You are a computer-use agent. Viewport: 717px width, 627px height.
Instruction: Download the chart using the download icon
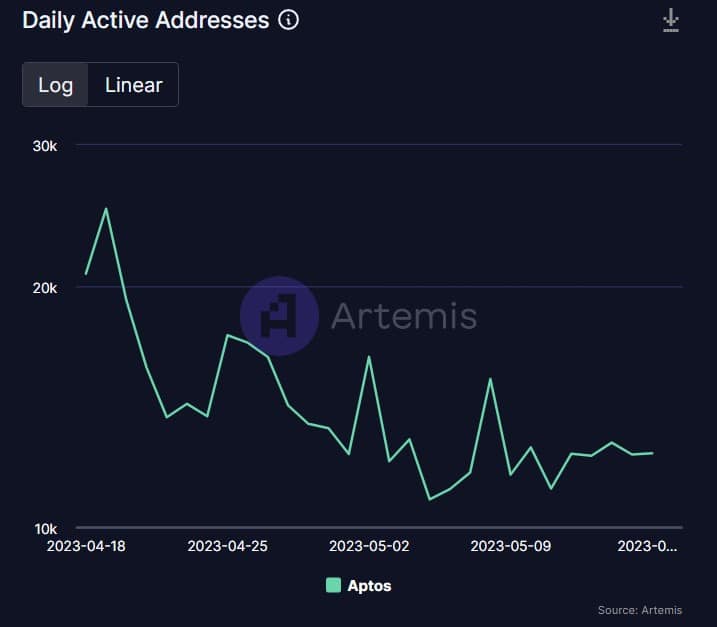pyautogui.click(x=671, y=21)
